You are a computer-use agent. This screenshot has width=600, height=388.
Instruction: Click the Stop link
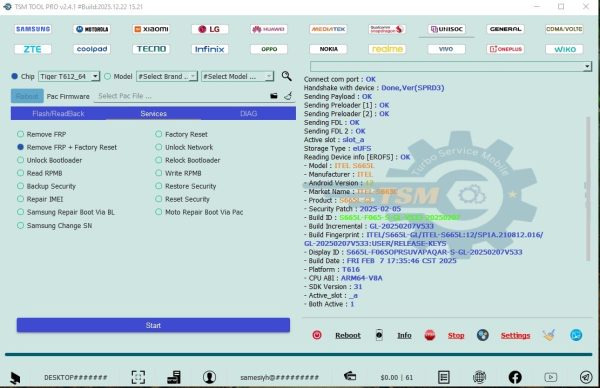click(456, 335)
